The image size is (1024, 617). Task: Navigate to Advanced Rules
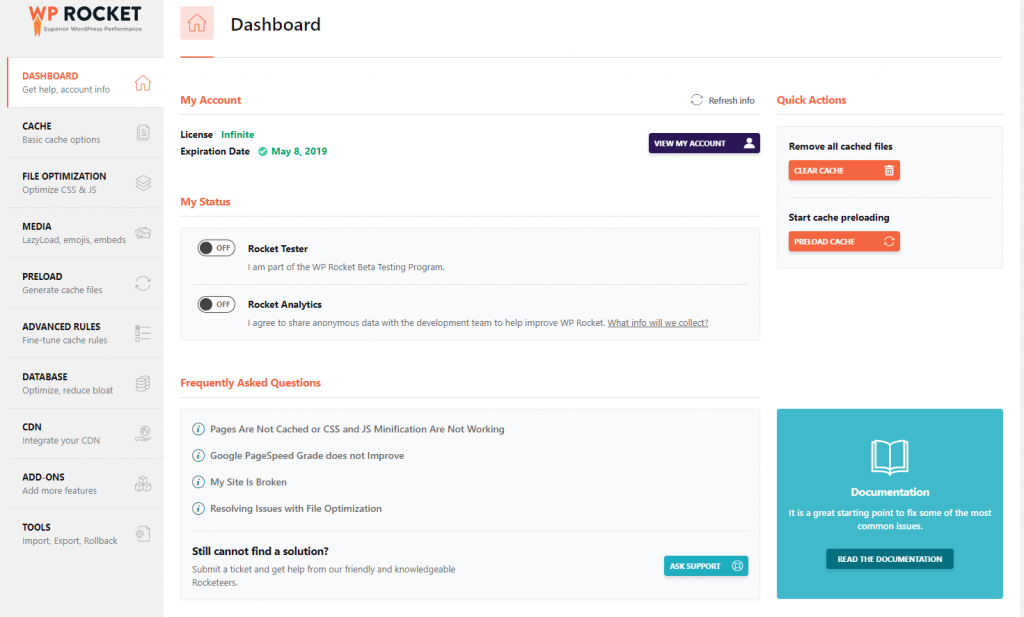[x=86, y=334]
